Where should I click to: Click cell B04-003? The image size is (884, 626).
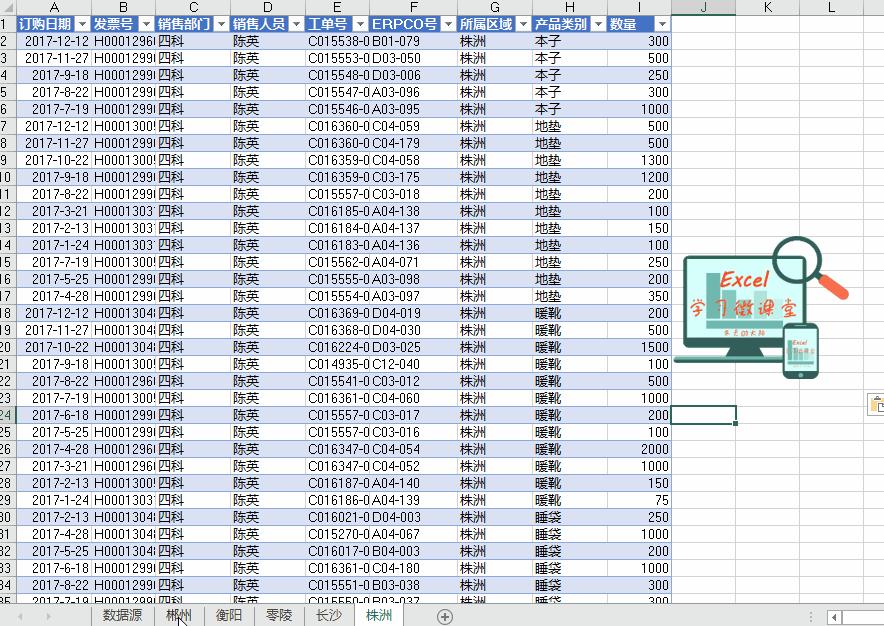pos(413,551)
